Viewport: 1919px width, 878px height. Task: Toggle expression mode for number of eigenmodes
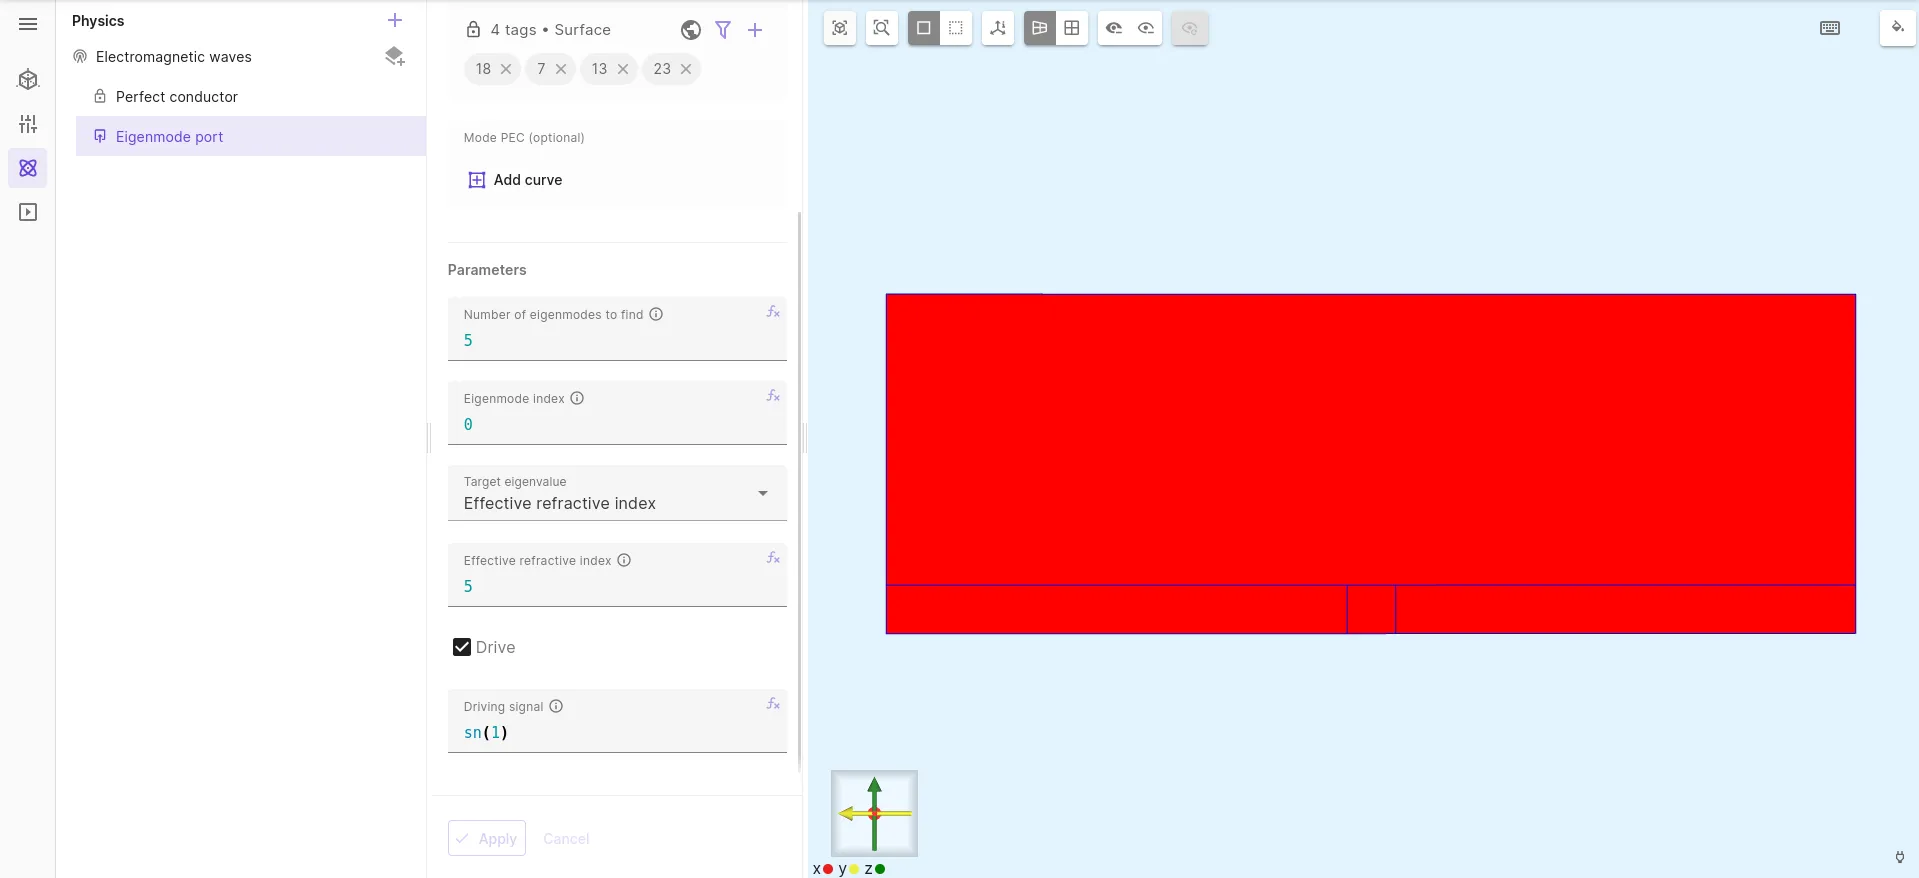click(773, 312)
